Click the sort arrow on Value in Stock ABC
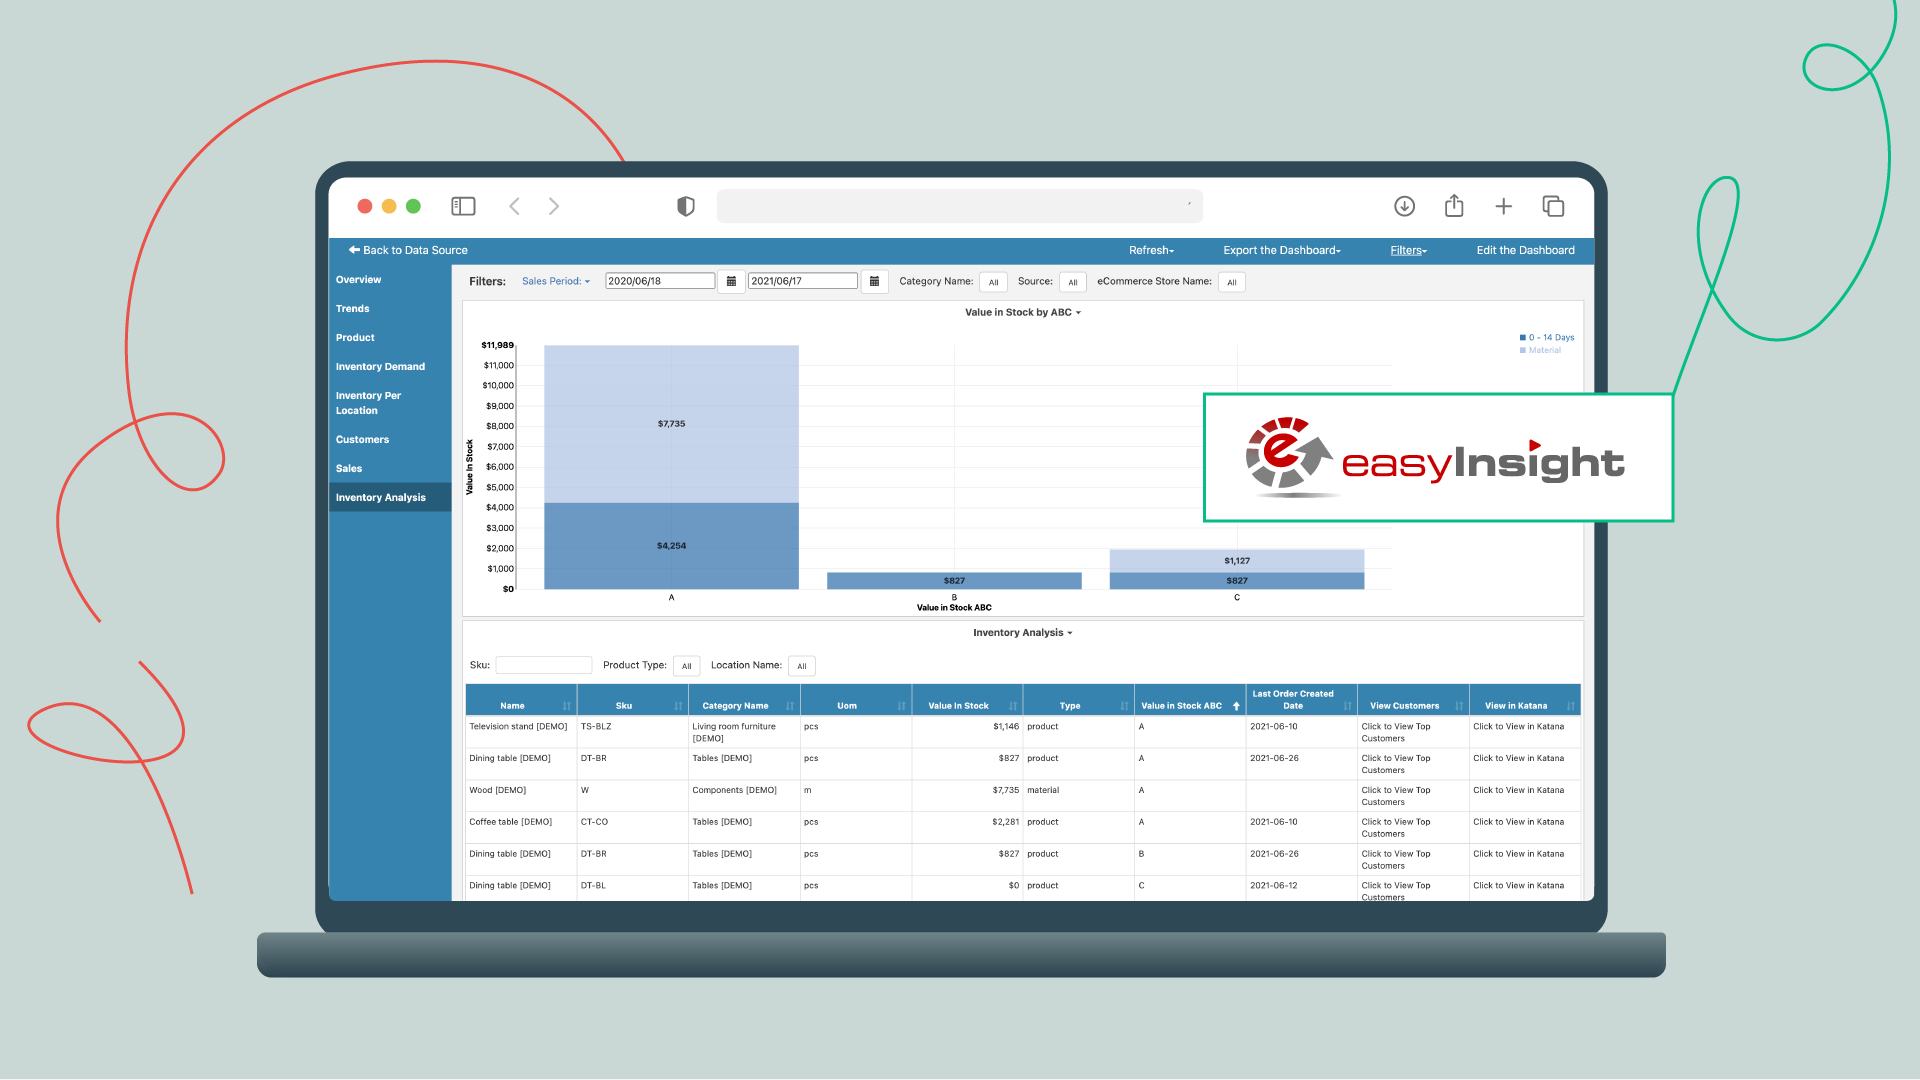The image size is (1920, 1080). click(1237, 705)
